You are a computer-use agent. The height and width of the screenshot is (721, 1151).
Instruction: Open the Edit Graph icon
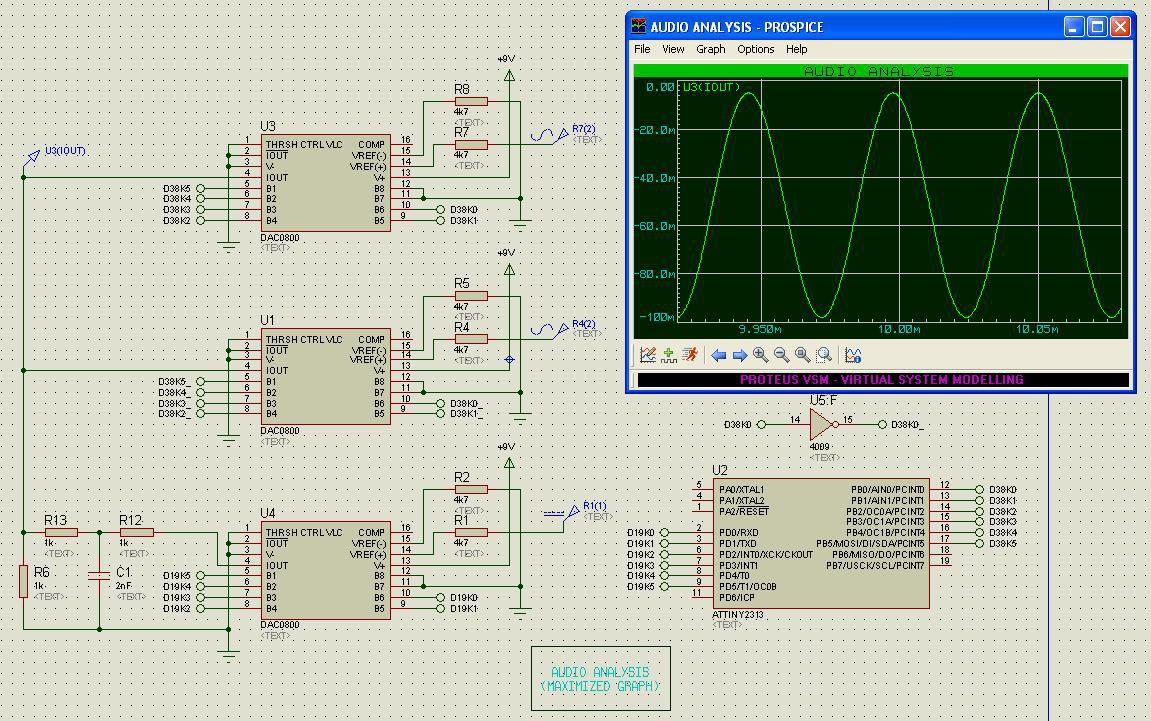tap(647, 355)
